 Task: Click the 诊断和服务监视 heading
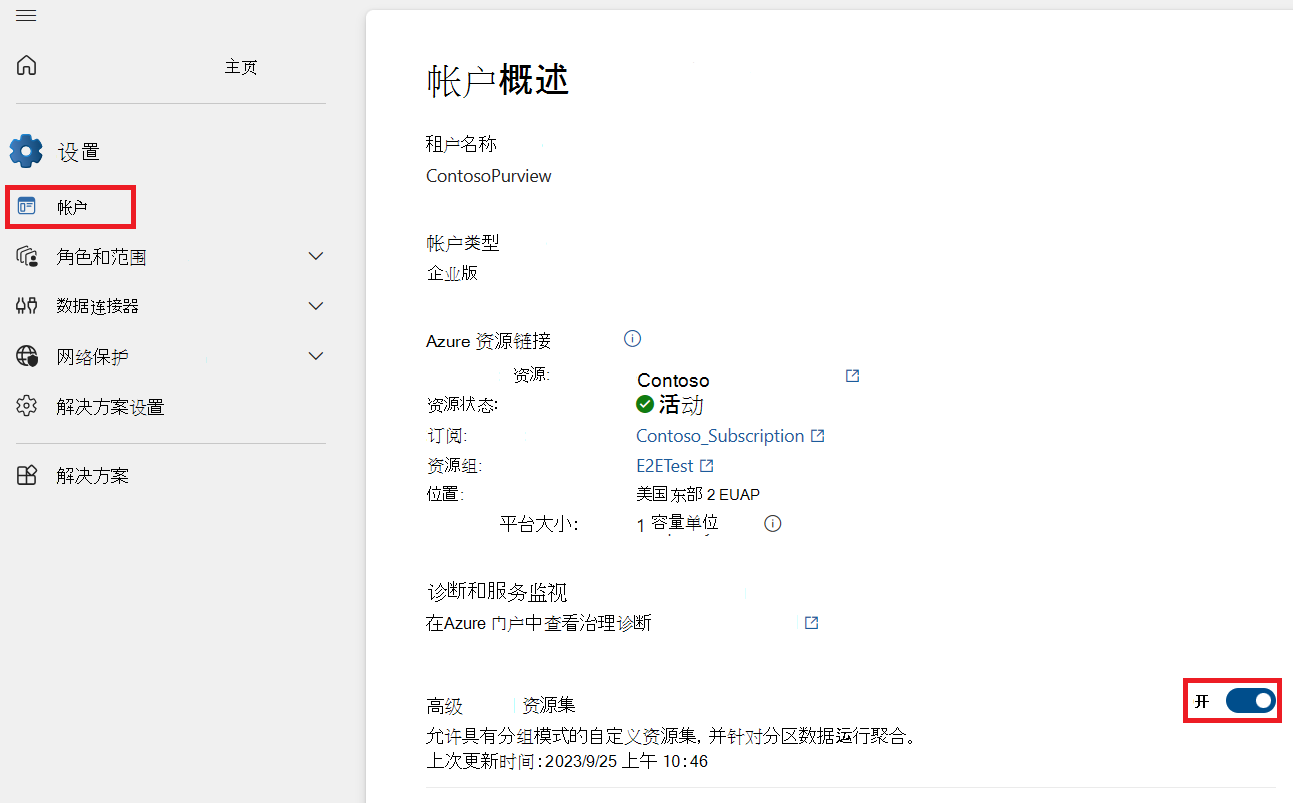(x=497, y=592)
